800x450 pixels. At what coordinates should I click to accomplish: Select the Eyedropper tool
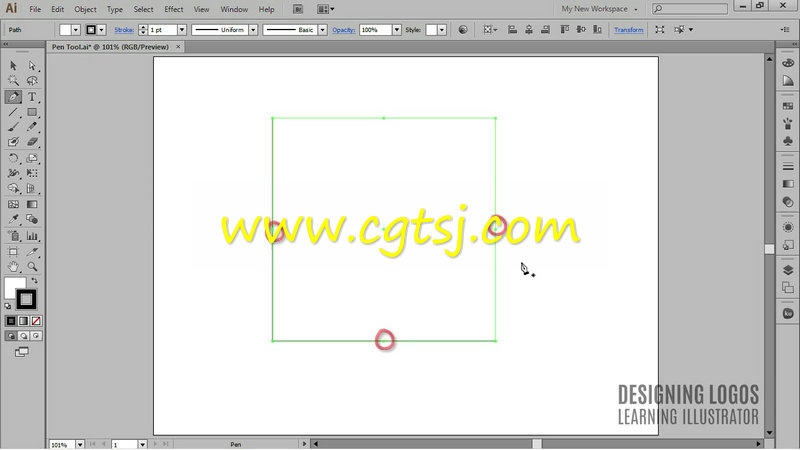(x=13, y=219)
